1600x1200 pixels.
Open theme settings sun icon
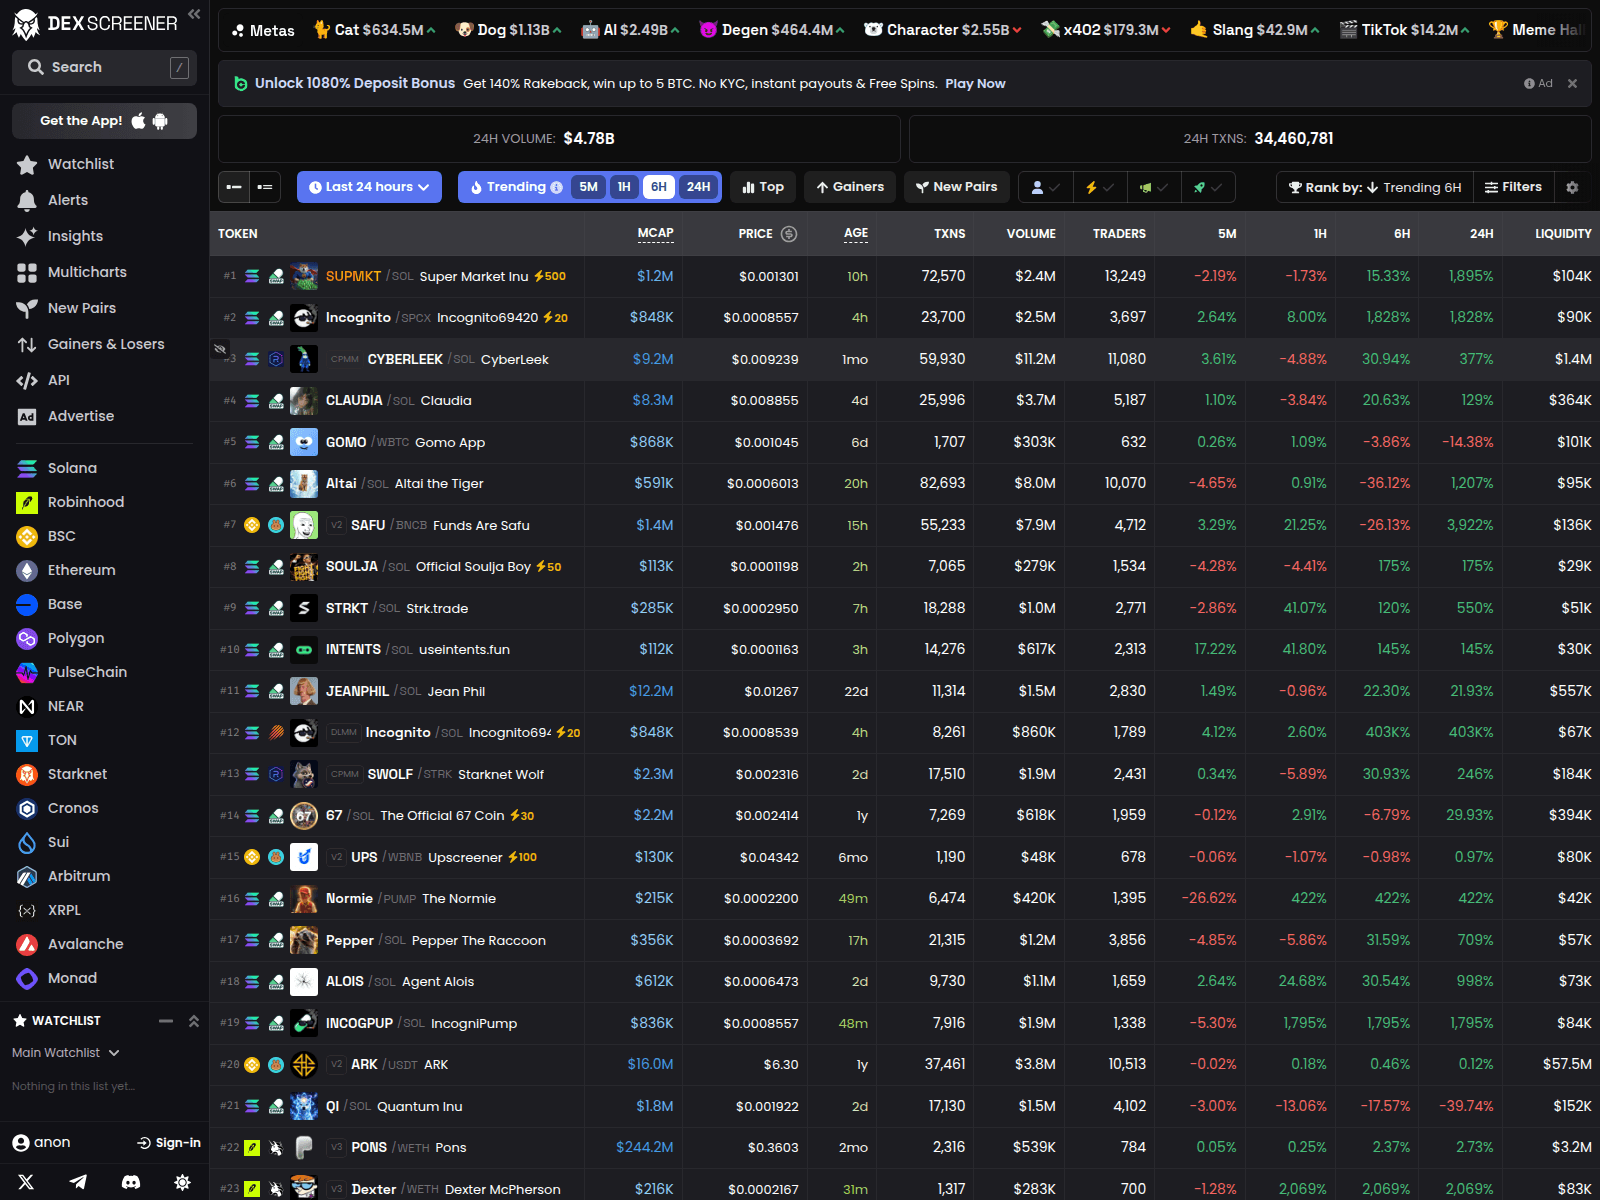[182, 1182]
